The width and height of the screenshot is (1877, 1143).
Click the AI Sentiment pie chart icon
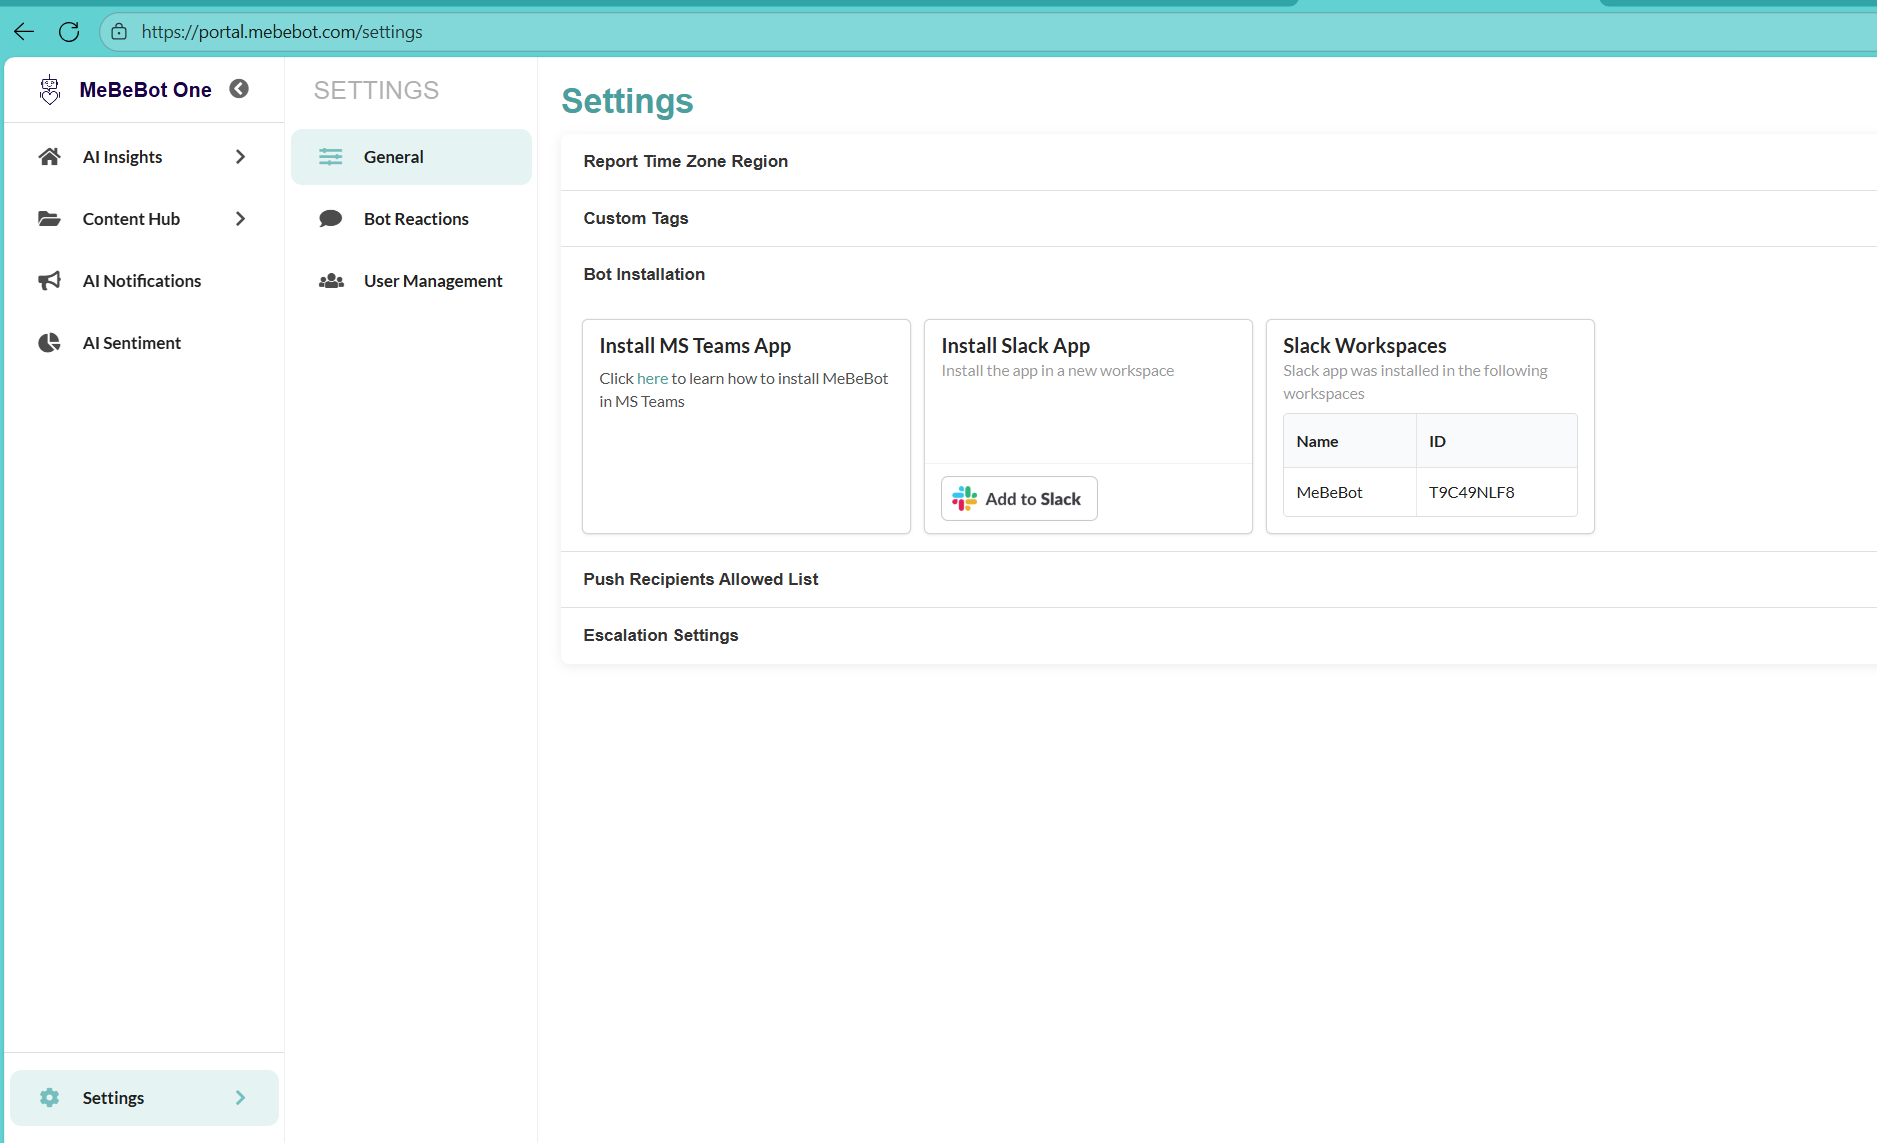click(49, 343)
